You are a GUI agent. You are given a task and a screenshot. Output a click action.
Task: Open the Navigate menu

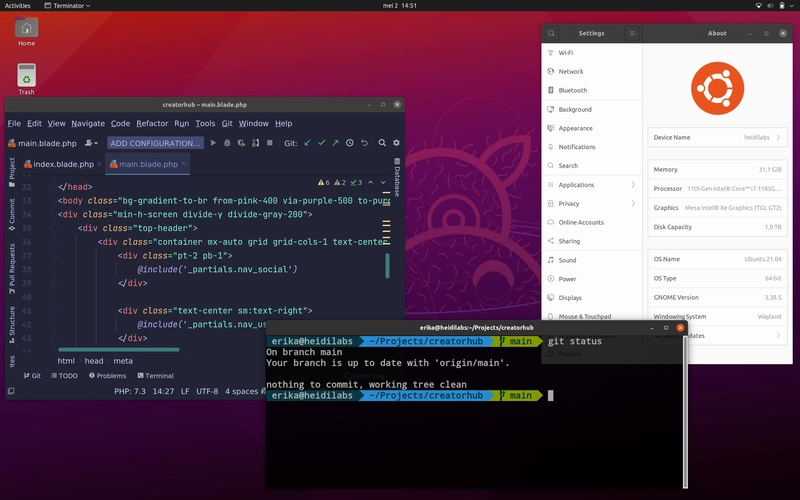tap(88, 123)
